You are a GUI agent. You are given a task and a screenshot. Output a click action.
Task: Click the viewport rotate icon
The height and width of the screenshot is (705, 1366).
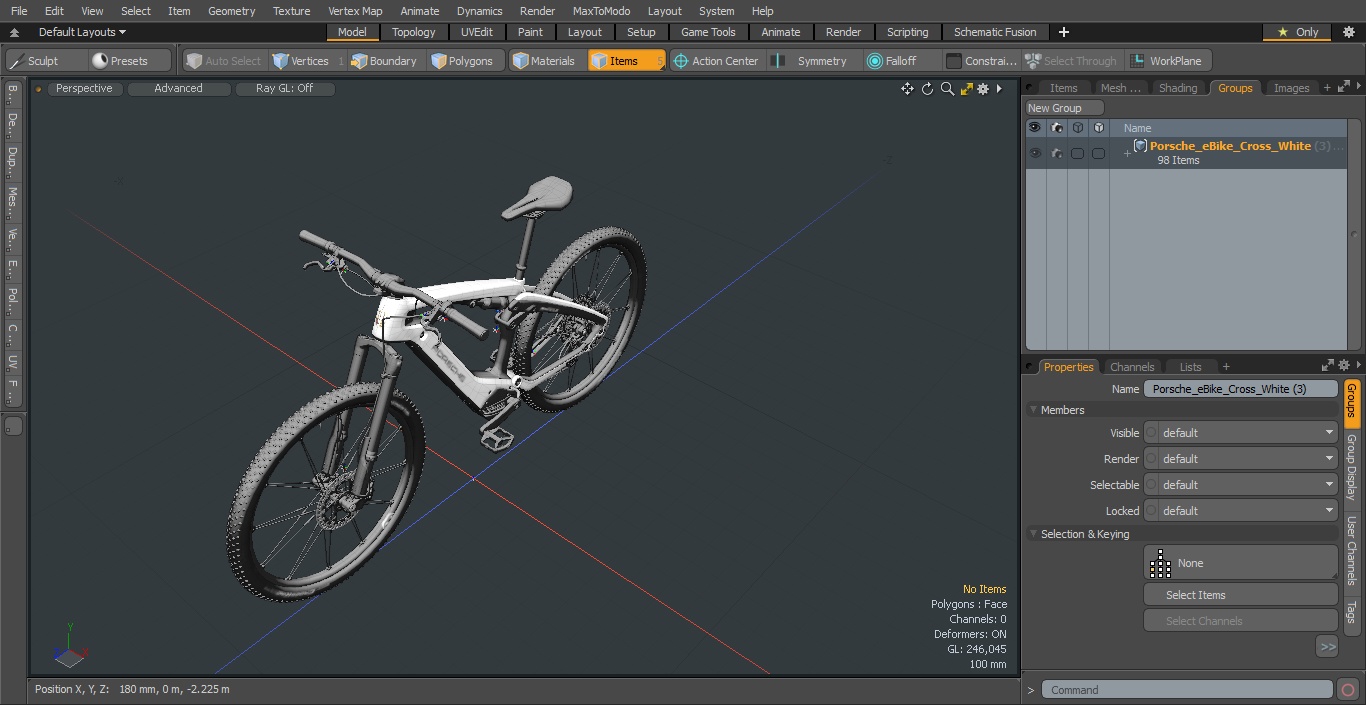[927, 89]
